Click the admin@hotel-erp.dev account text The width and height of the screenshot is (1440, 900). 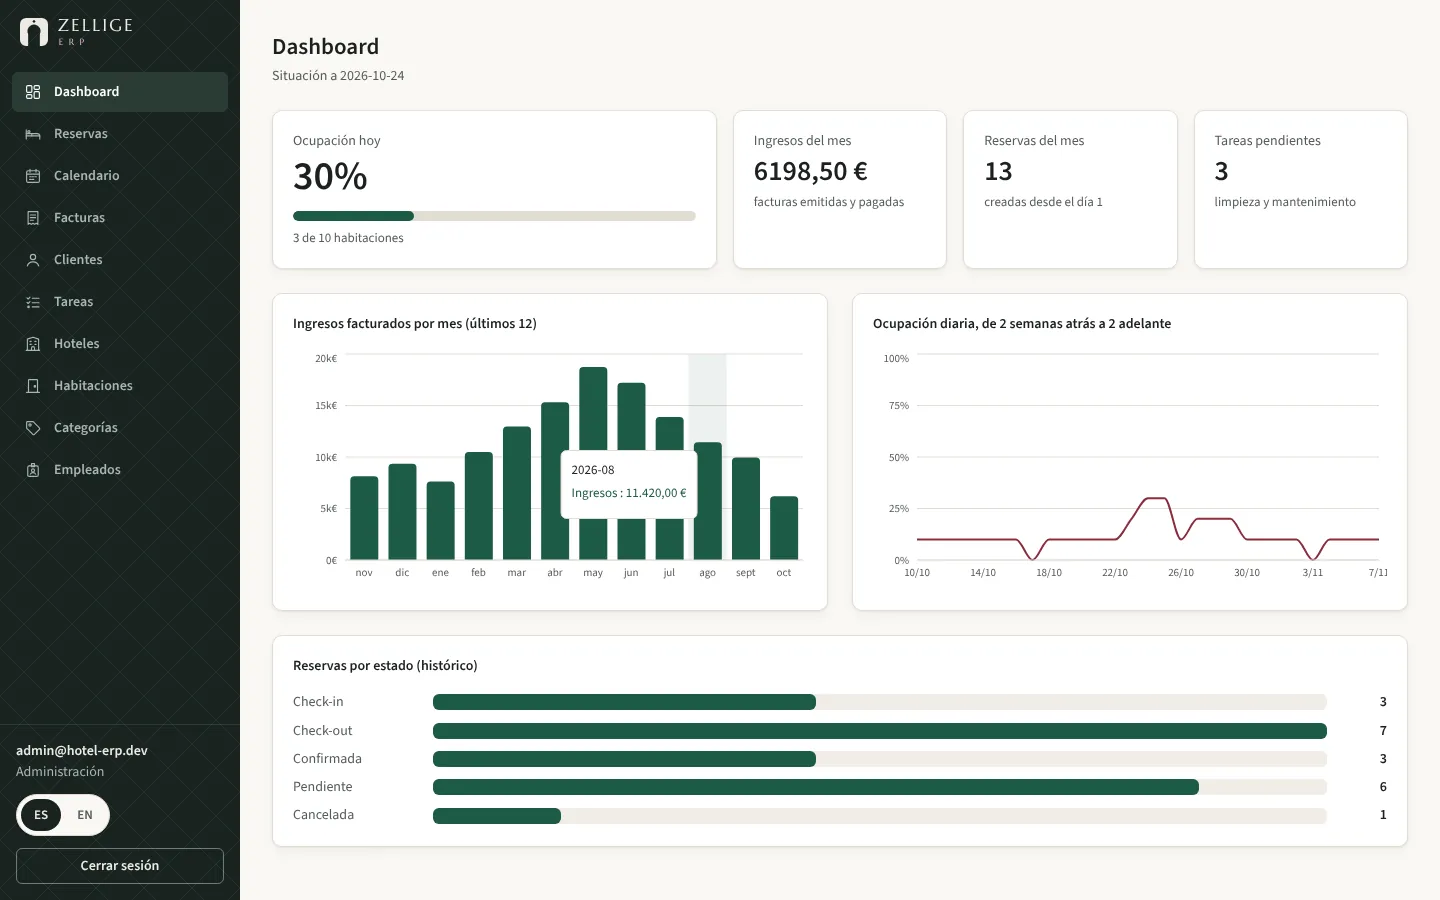(x=82, y=751)
